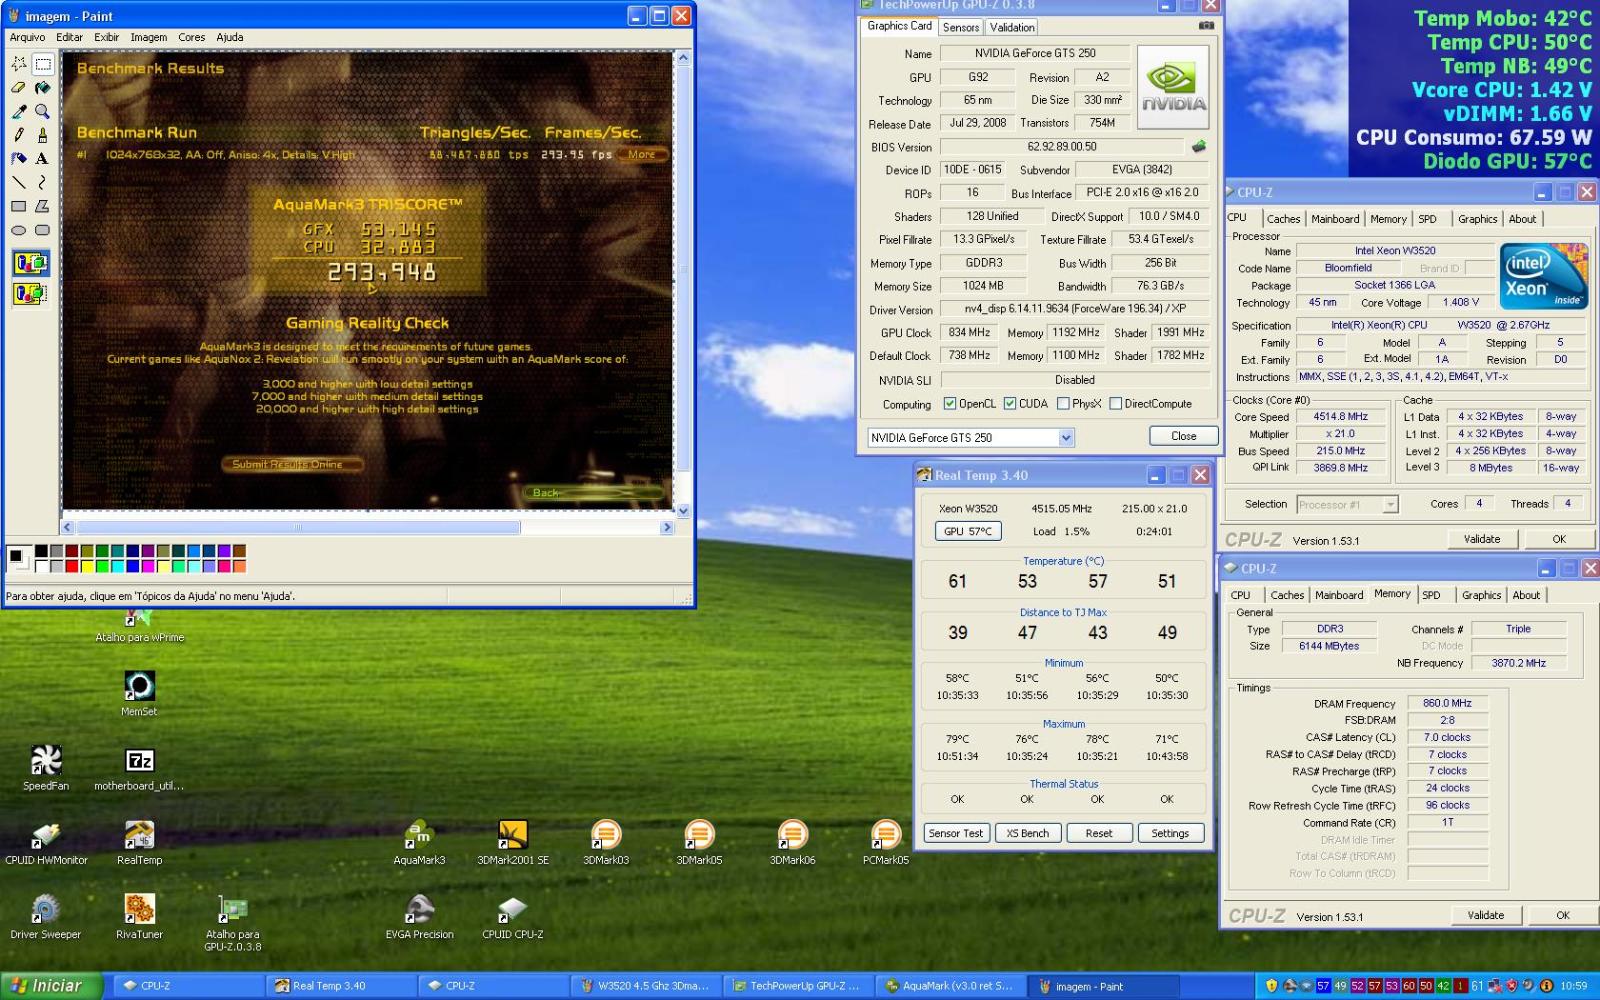Toggle the DirectCompute checkbox in GPU-Z
1600x1000 pixels.
[x=1115, y=404]
